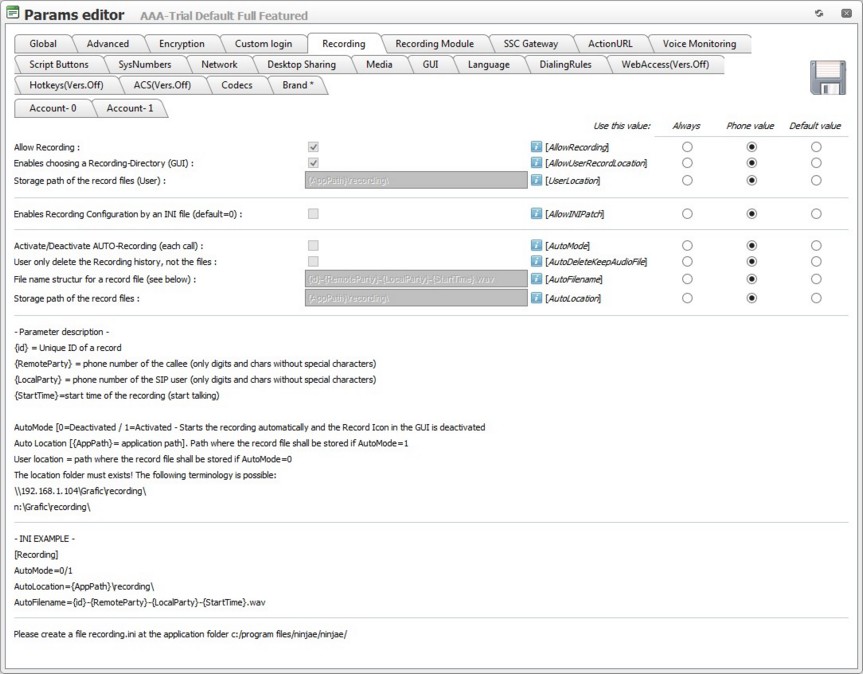Enable Activate/Deactivate AUTO-Recording checkbox
863x674 pixels.
click(314, 245)
